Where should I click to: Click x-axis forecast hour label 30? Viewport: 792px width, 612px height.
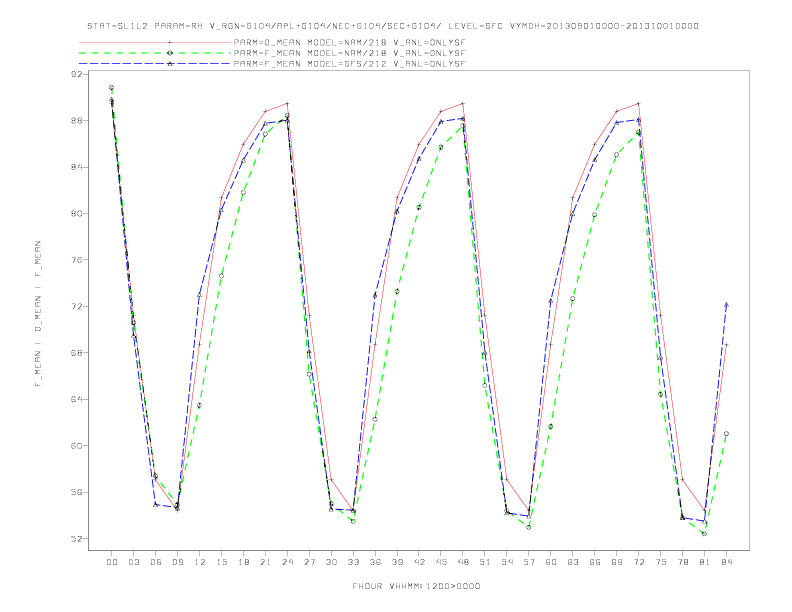[x=331, y=562]
